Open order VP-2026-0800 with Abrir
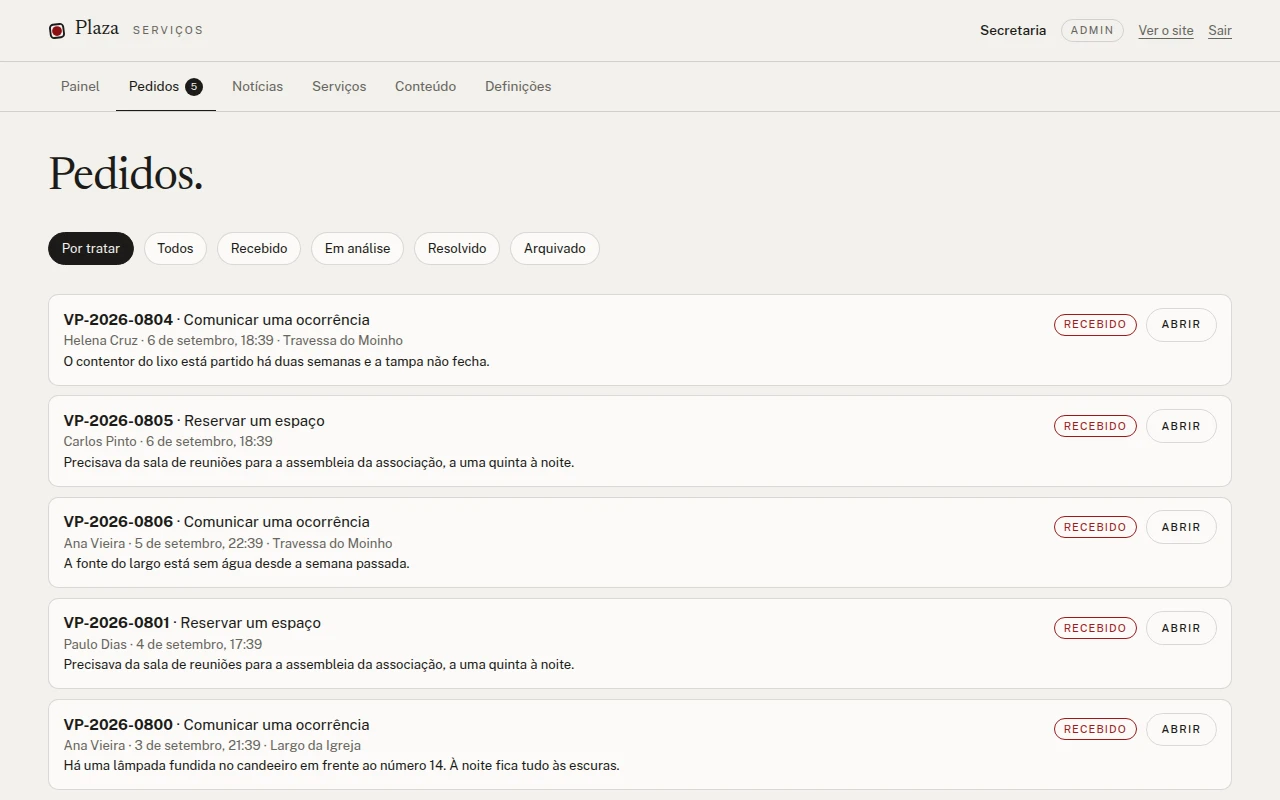 1181,729
